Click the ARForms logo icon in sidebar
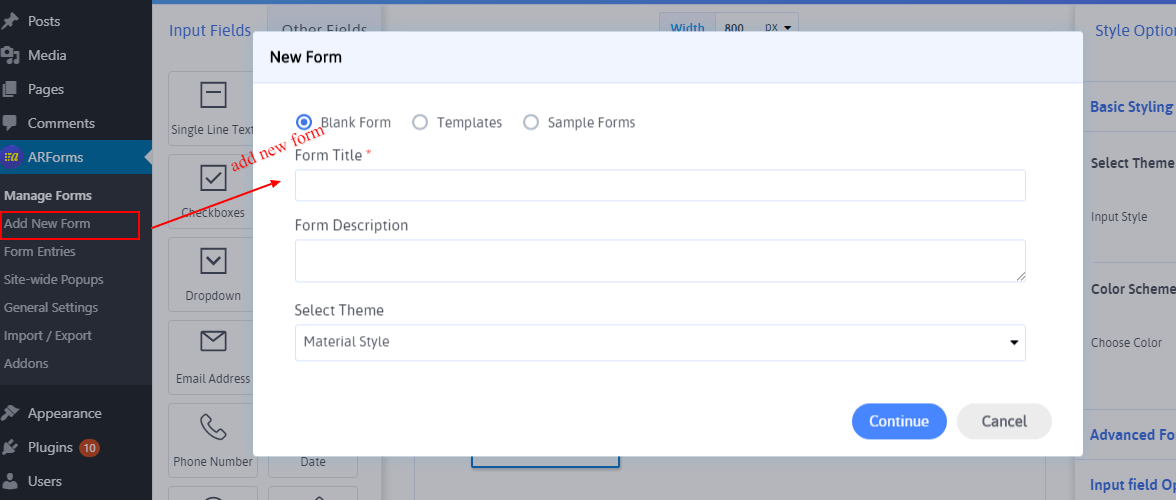This screenshot has height=500, width=1176. point(11,157)
